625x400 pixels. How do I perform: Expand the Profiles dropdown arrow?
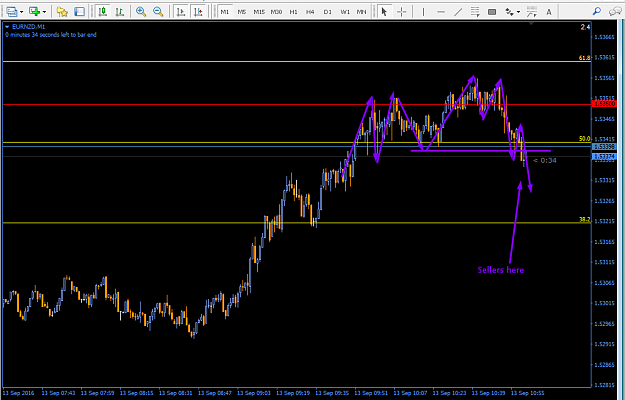pyautogui.click(x=22, y=12)
